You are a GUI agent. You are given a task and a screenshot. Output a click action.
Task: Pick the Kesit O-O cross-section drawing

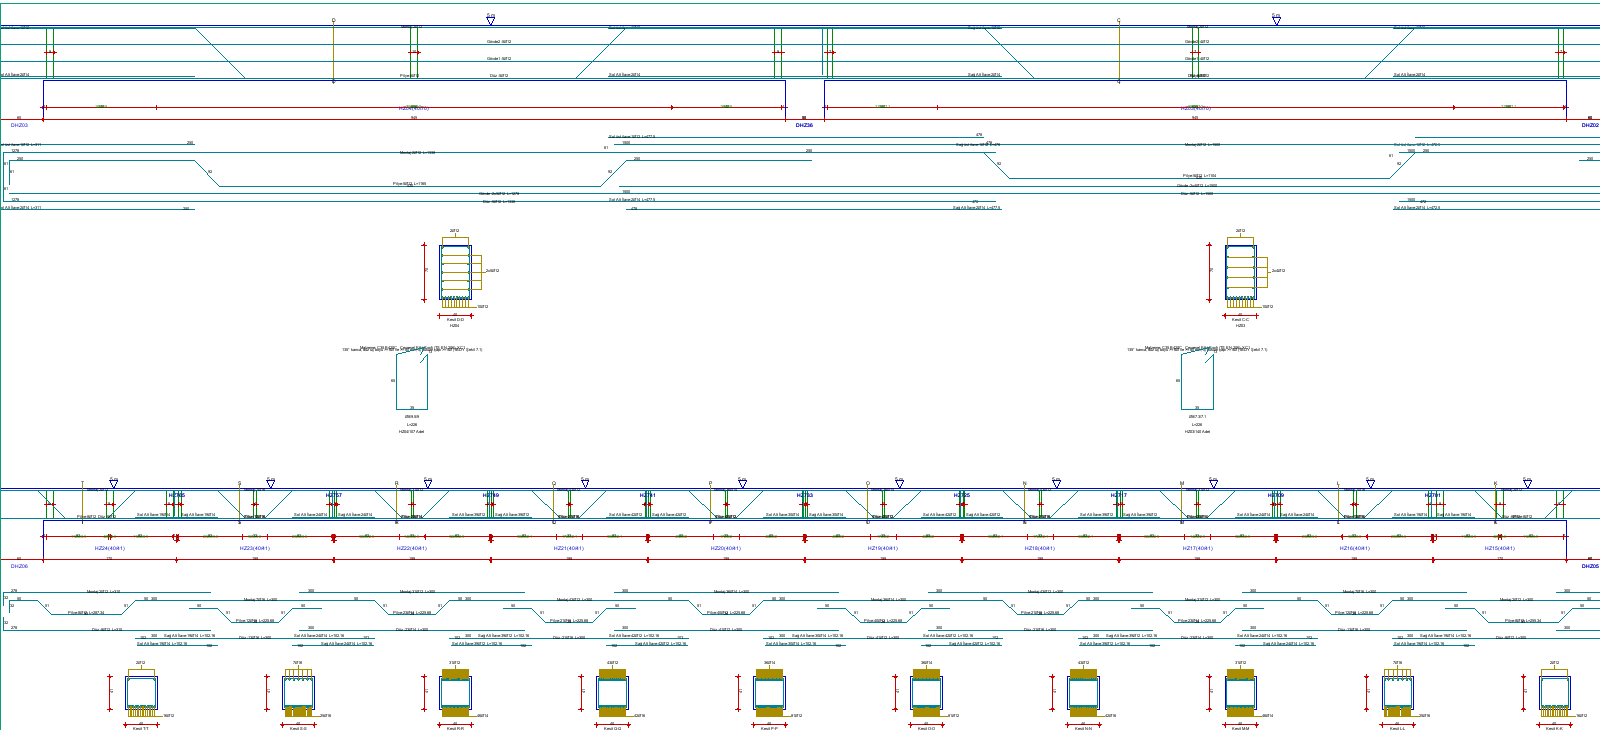click(x=926, y=694)
